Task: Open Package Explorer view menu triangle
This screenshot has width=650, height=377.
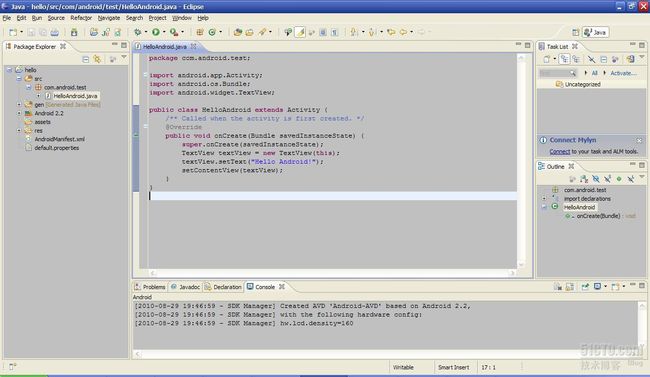Action: pos(124,57)
